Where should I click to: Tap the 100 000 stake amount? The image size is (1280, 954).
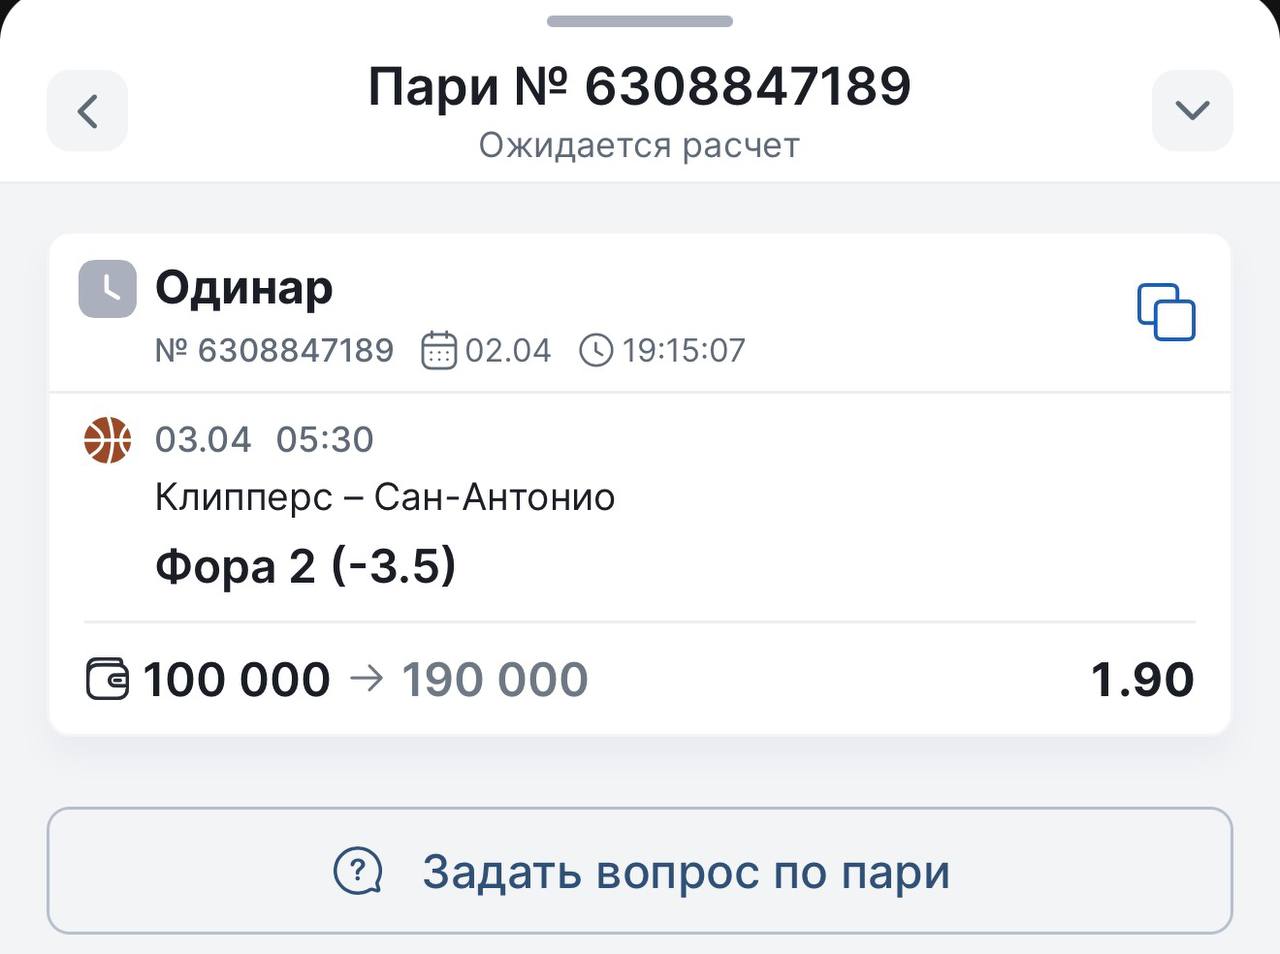(237, 680)
